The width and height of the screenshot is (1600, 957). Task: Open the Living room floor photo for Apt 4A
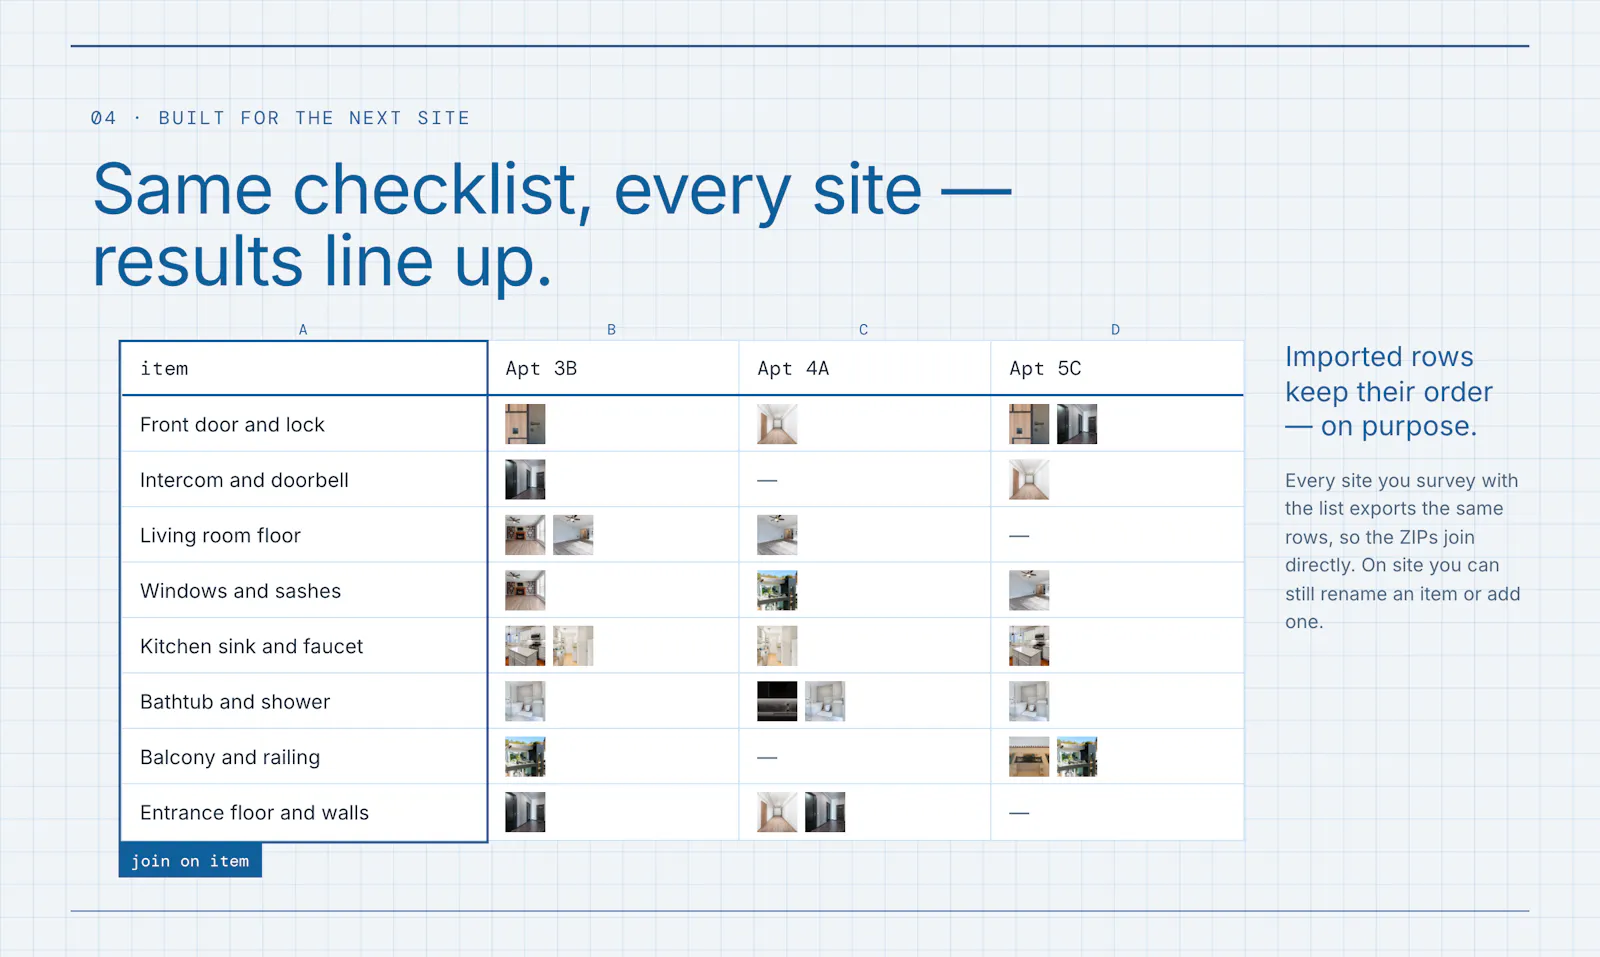pos(777,535)
